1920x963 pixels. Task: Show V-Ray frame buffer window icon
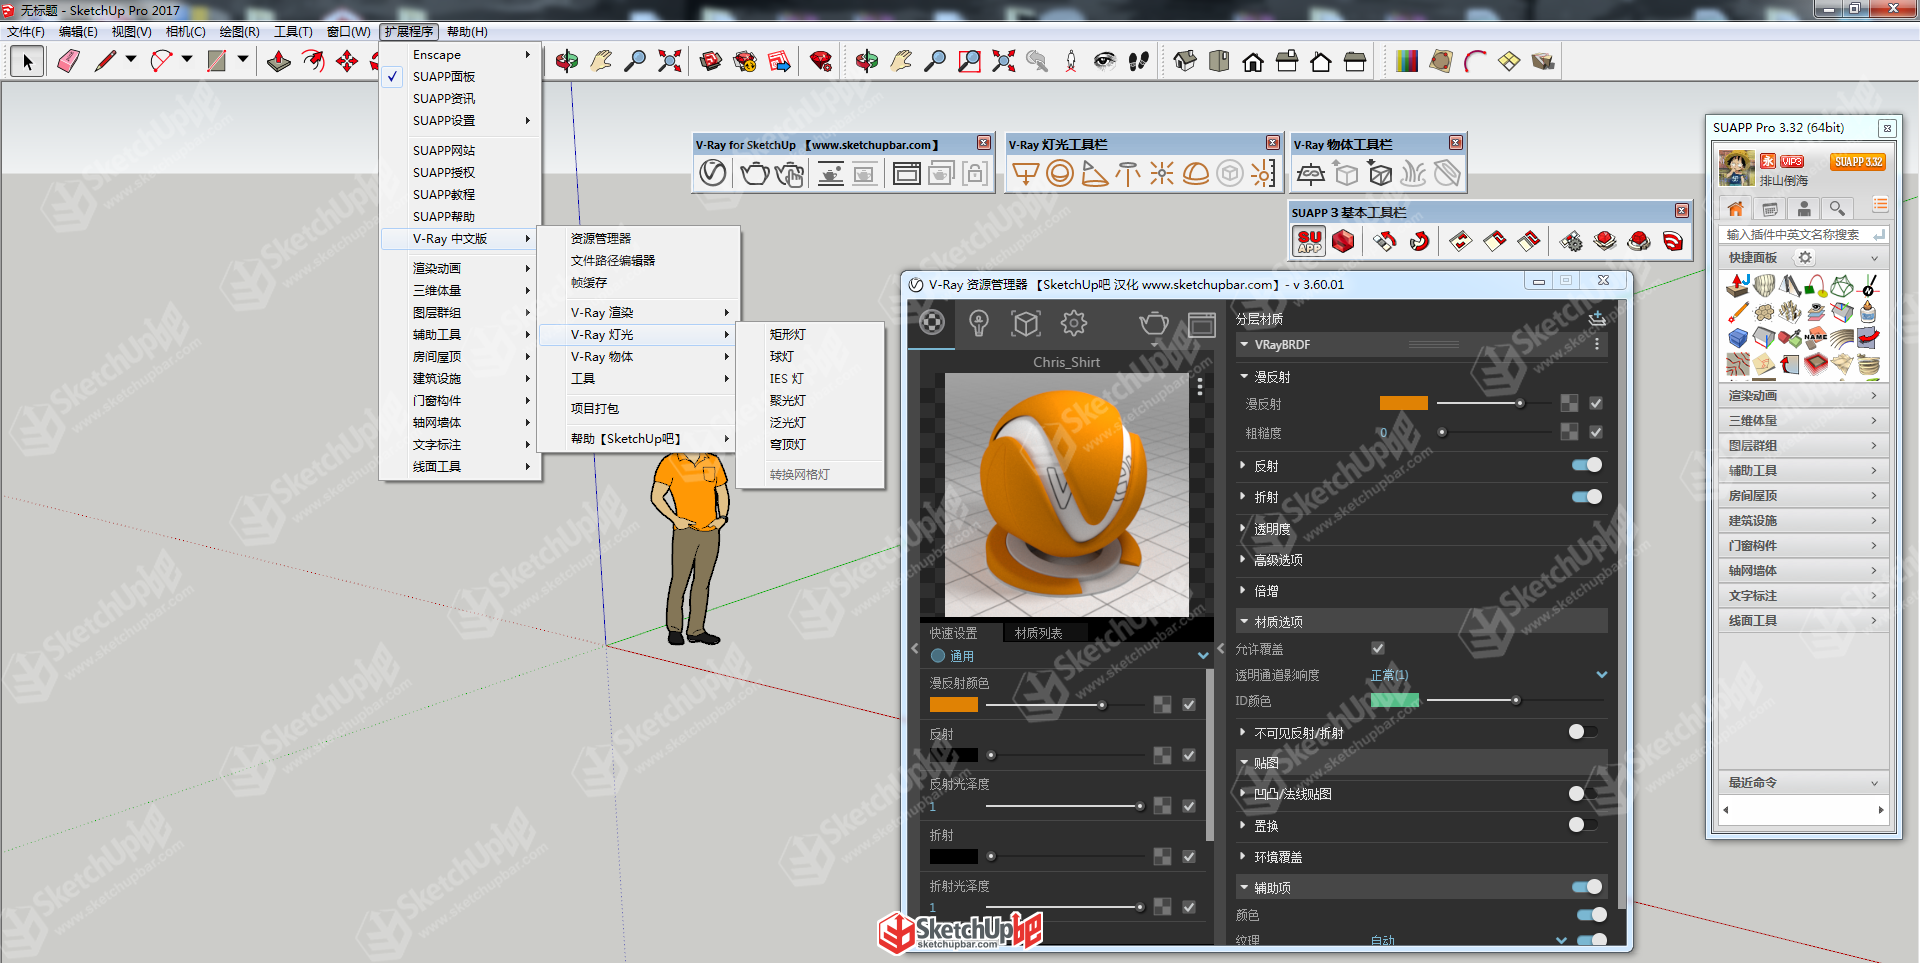pos(907,174)
